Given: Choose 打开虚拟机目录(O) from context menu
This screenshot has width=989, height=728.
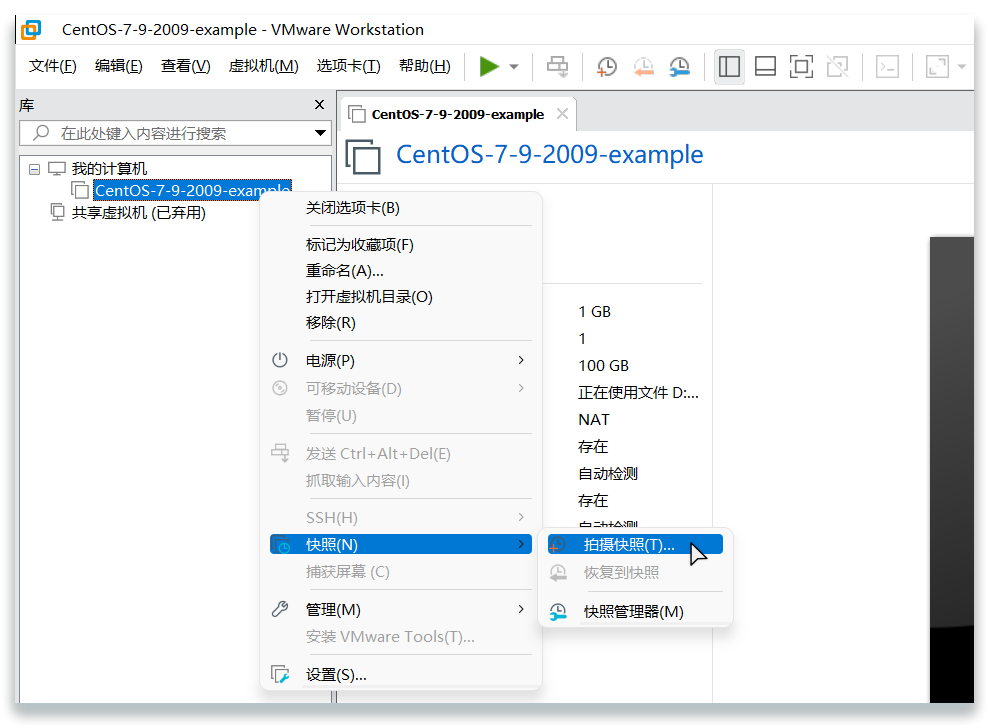Looking at the screenshot, I should (401, 296).
